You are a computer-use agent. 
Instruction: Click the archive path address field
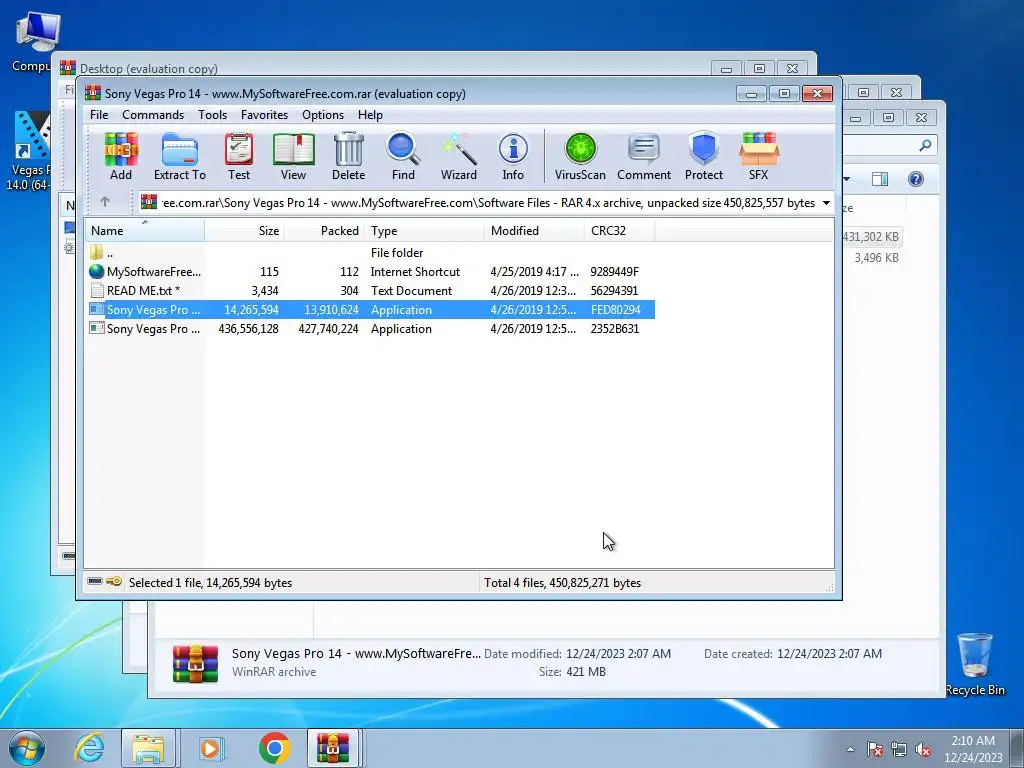pos(487,202)
